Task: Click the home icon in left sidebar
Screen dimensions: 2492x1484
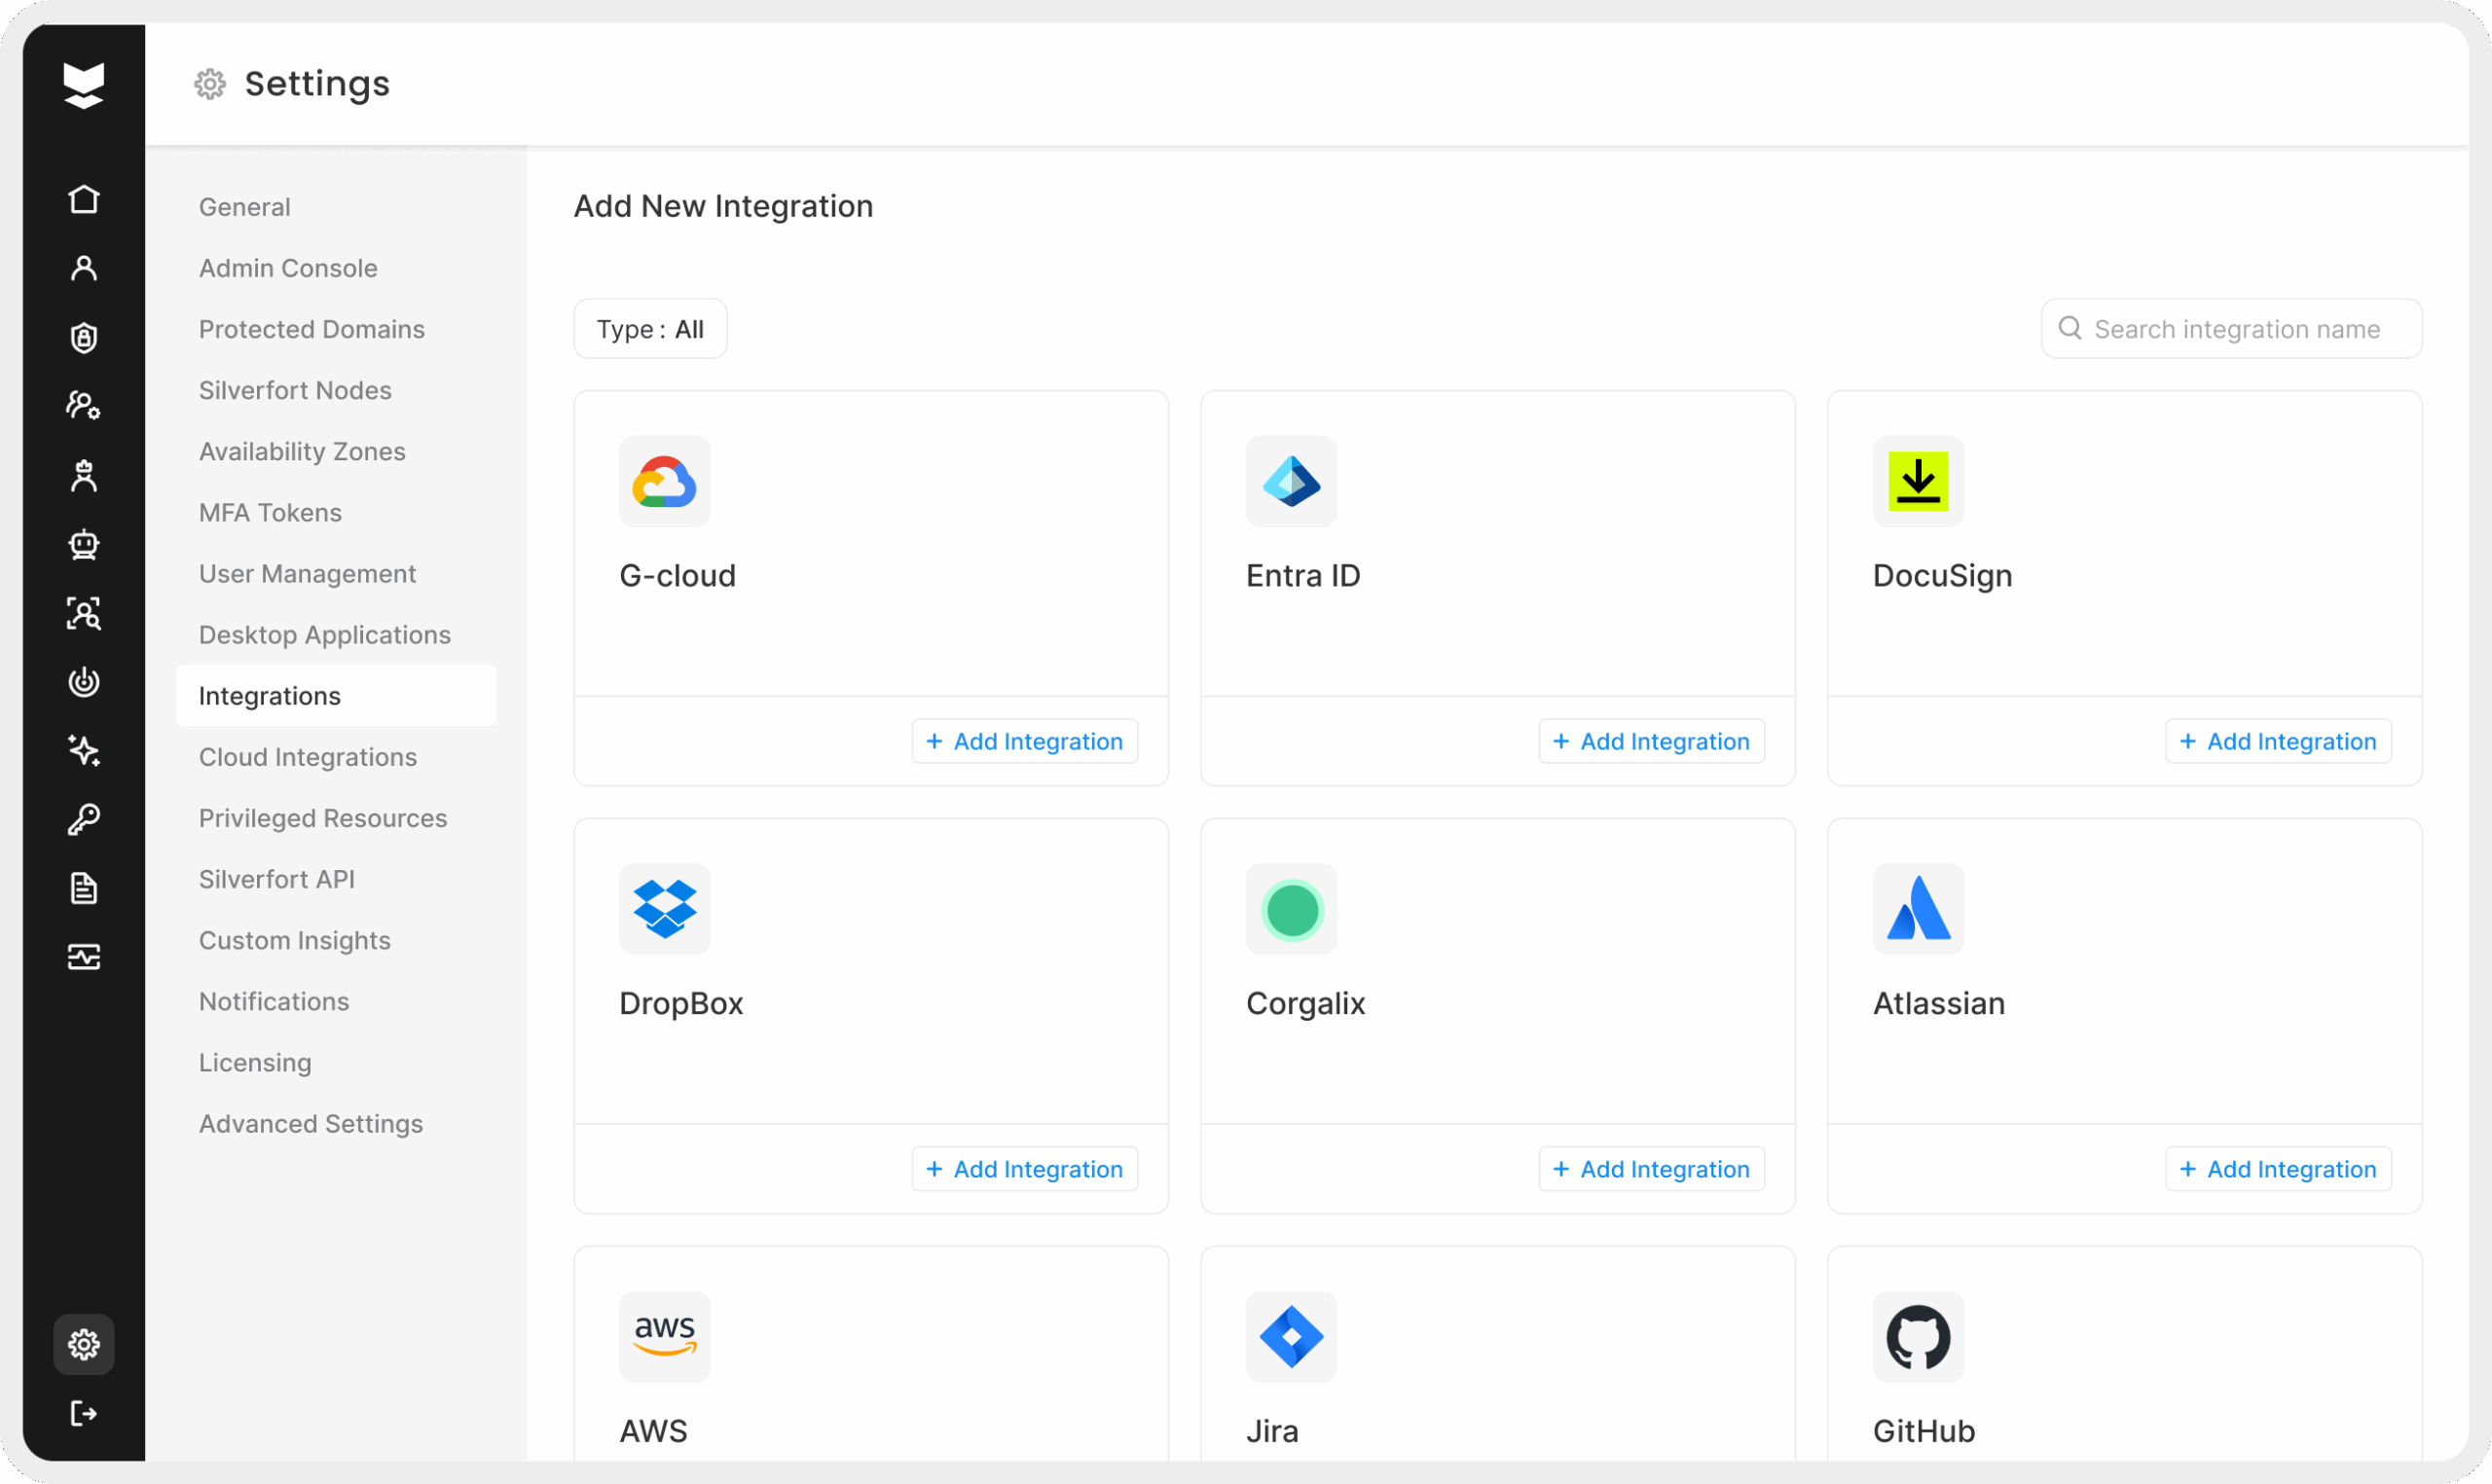Action: [x=84, y=199]
